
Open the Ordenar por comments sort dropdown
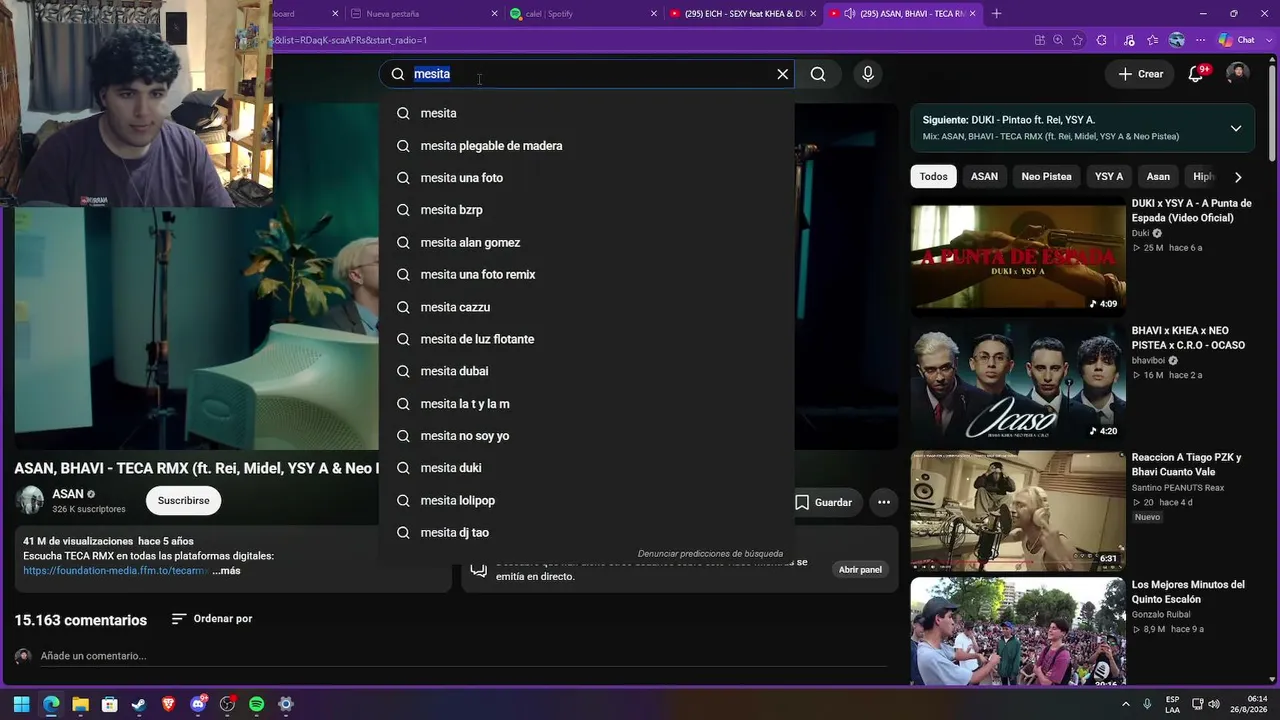pos(212,619)
